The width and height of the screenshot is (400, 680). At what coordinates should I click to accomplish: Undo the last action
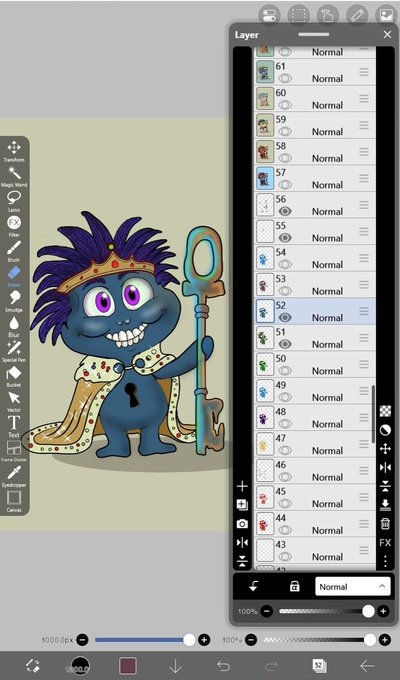[x=223, y=666]
